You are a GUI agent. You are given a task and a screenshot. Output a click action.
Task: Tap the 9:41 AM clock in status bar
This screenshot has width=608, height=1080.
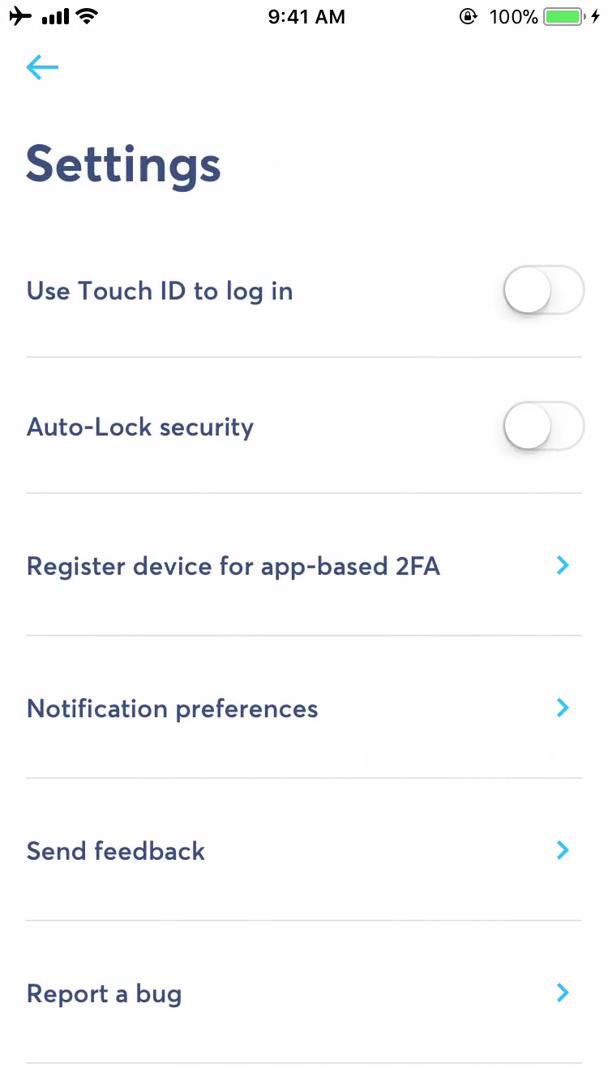(306, 16)
